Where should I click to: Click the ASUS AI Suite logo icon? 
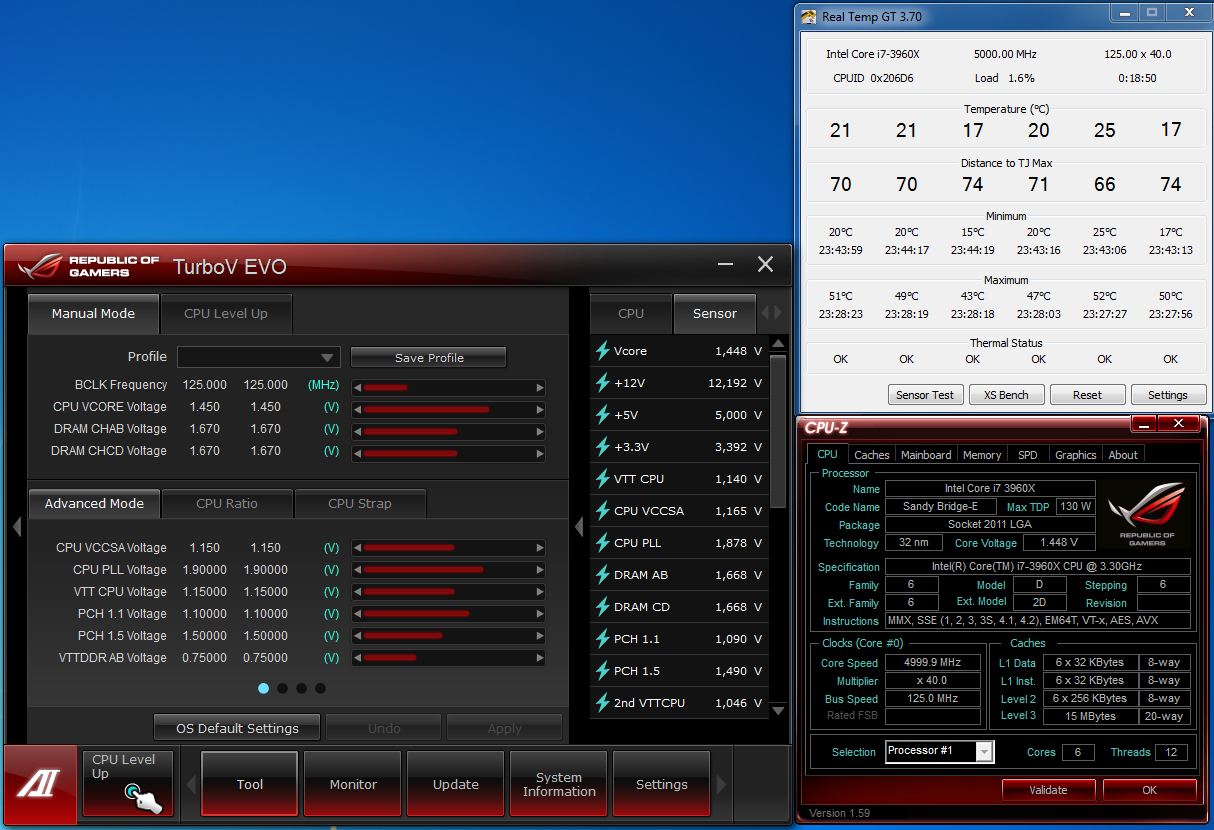click(39, 784)
